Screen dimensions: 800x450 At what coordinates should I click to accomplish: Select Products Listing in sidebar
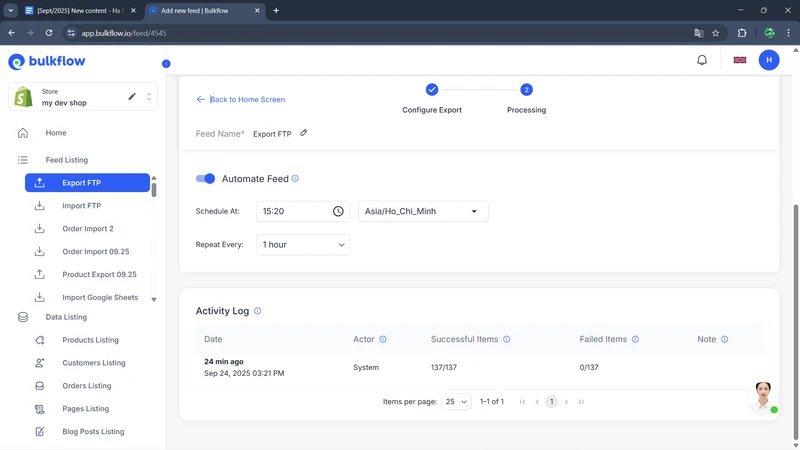coord(90,340)
